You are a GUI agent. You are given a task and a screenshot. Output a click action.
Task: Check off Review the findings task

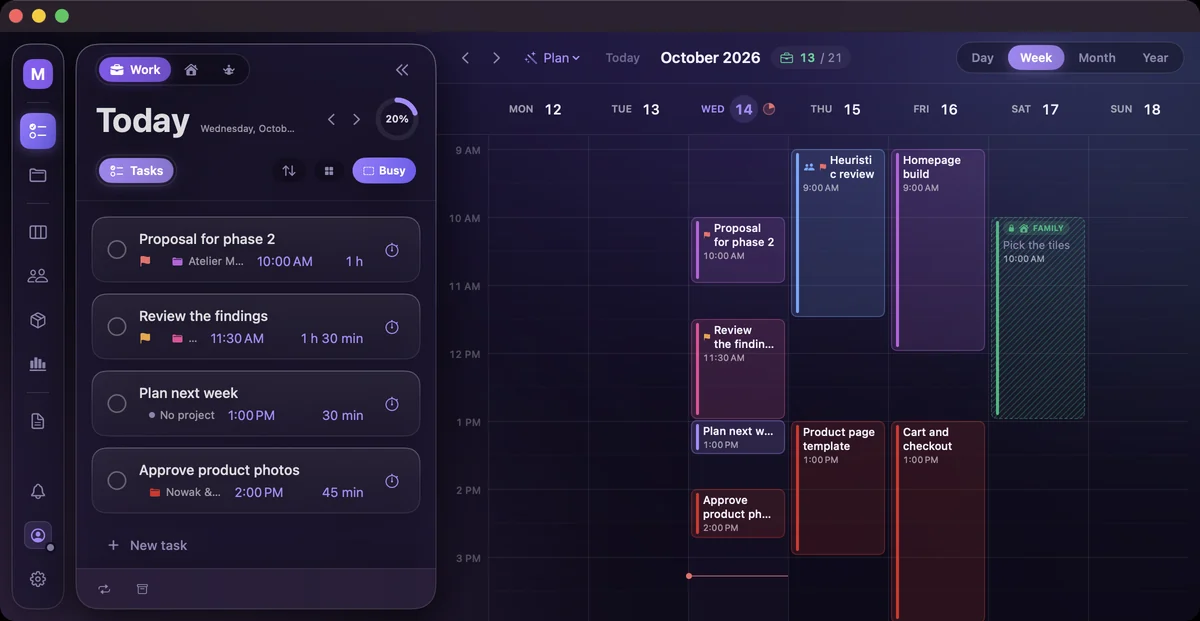coord(117,326)
